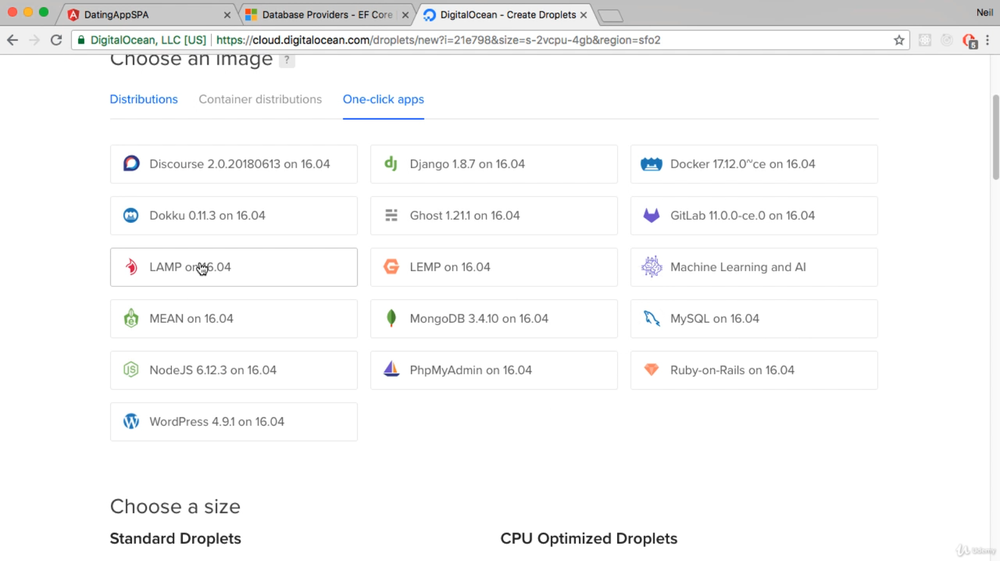Click the Discourse logo icon
Viewport: 1000px width, 561px height.
(131, 164)
